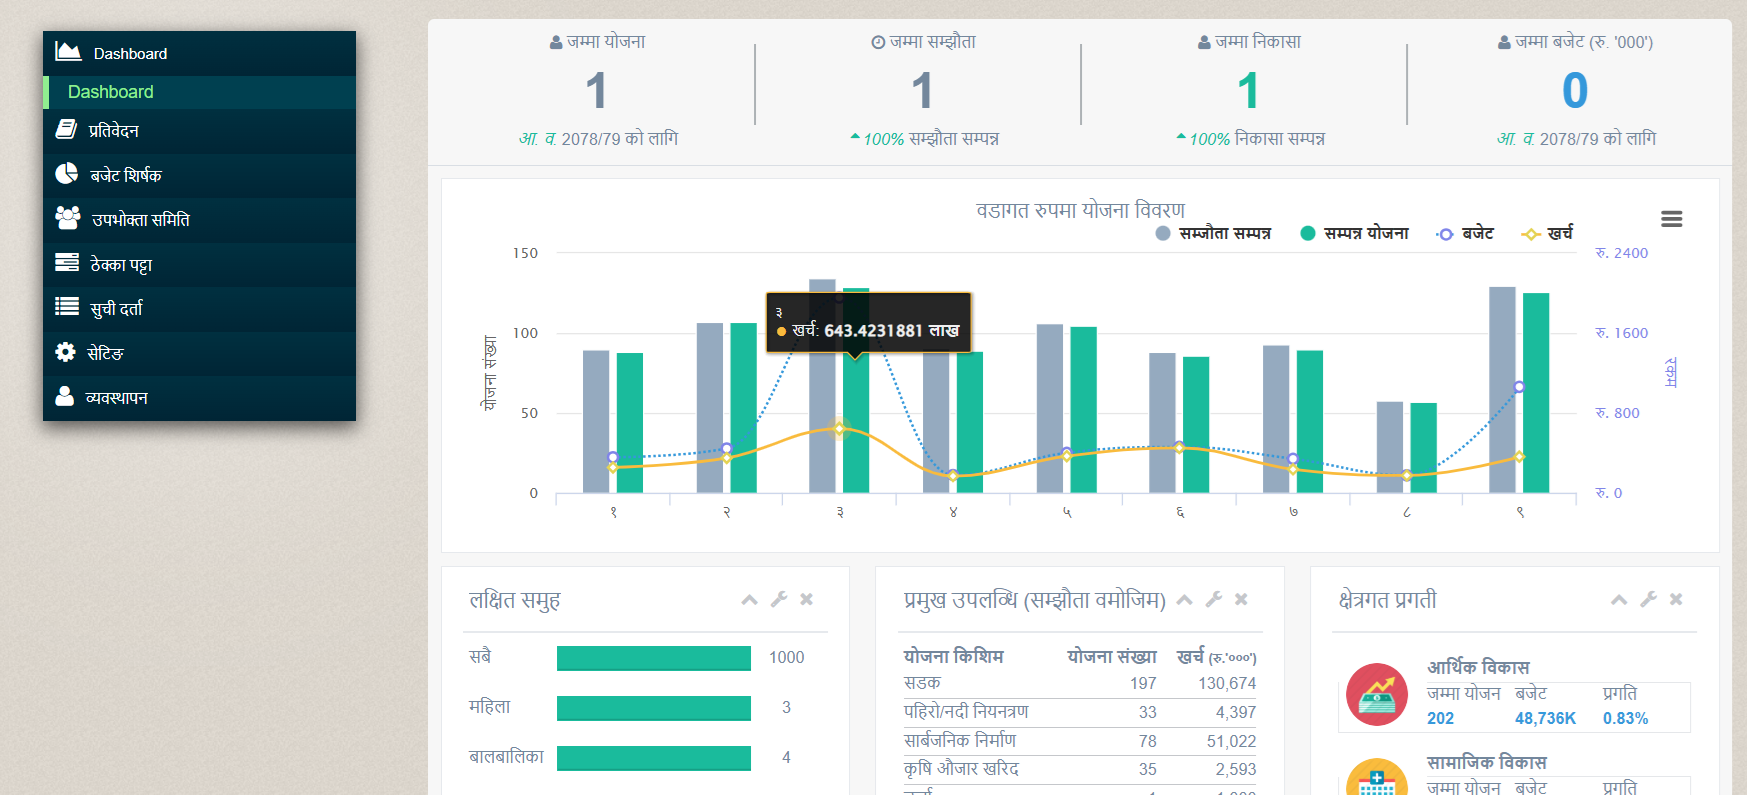Click the आर्थिक विकास round icon

pyautogui.click(x=1376, y=694)
